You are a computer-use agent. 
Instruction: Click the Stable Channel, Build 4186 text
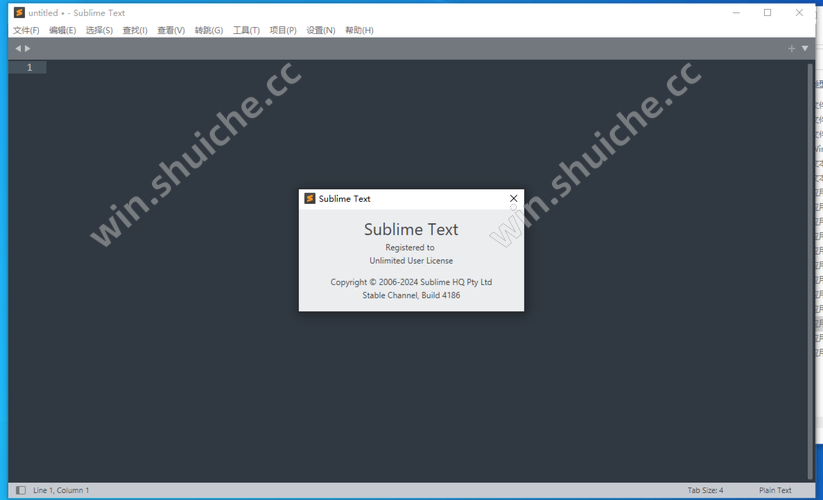point(411,295)
